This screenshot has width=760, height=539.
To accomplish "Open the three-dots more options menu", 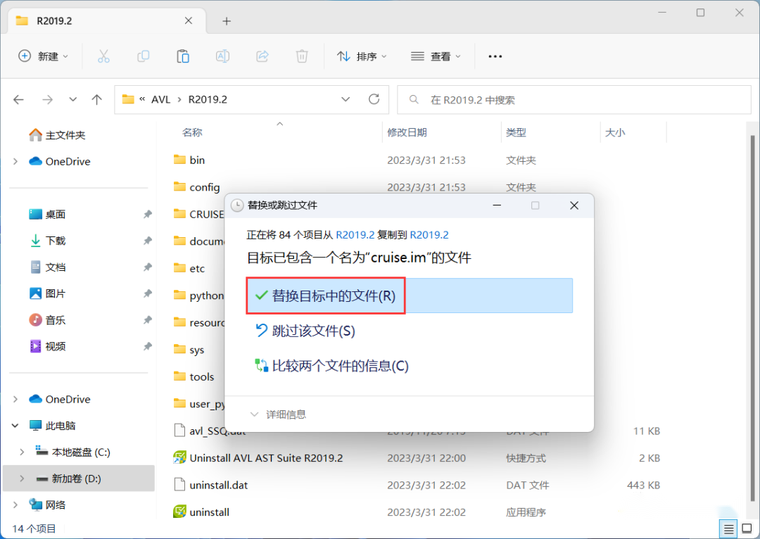I will click(x=495, y=57).
